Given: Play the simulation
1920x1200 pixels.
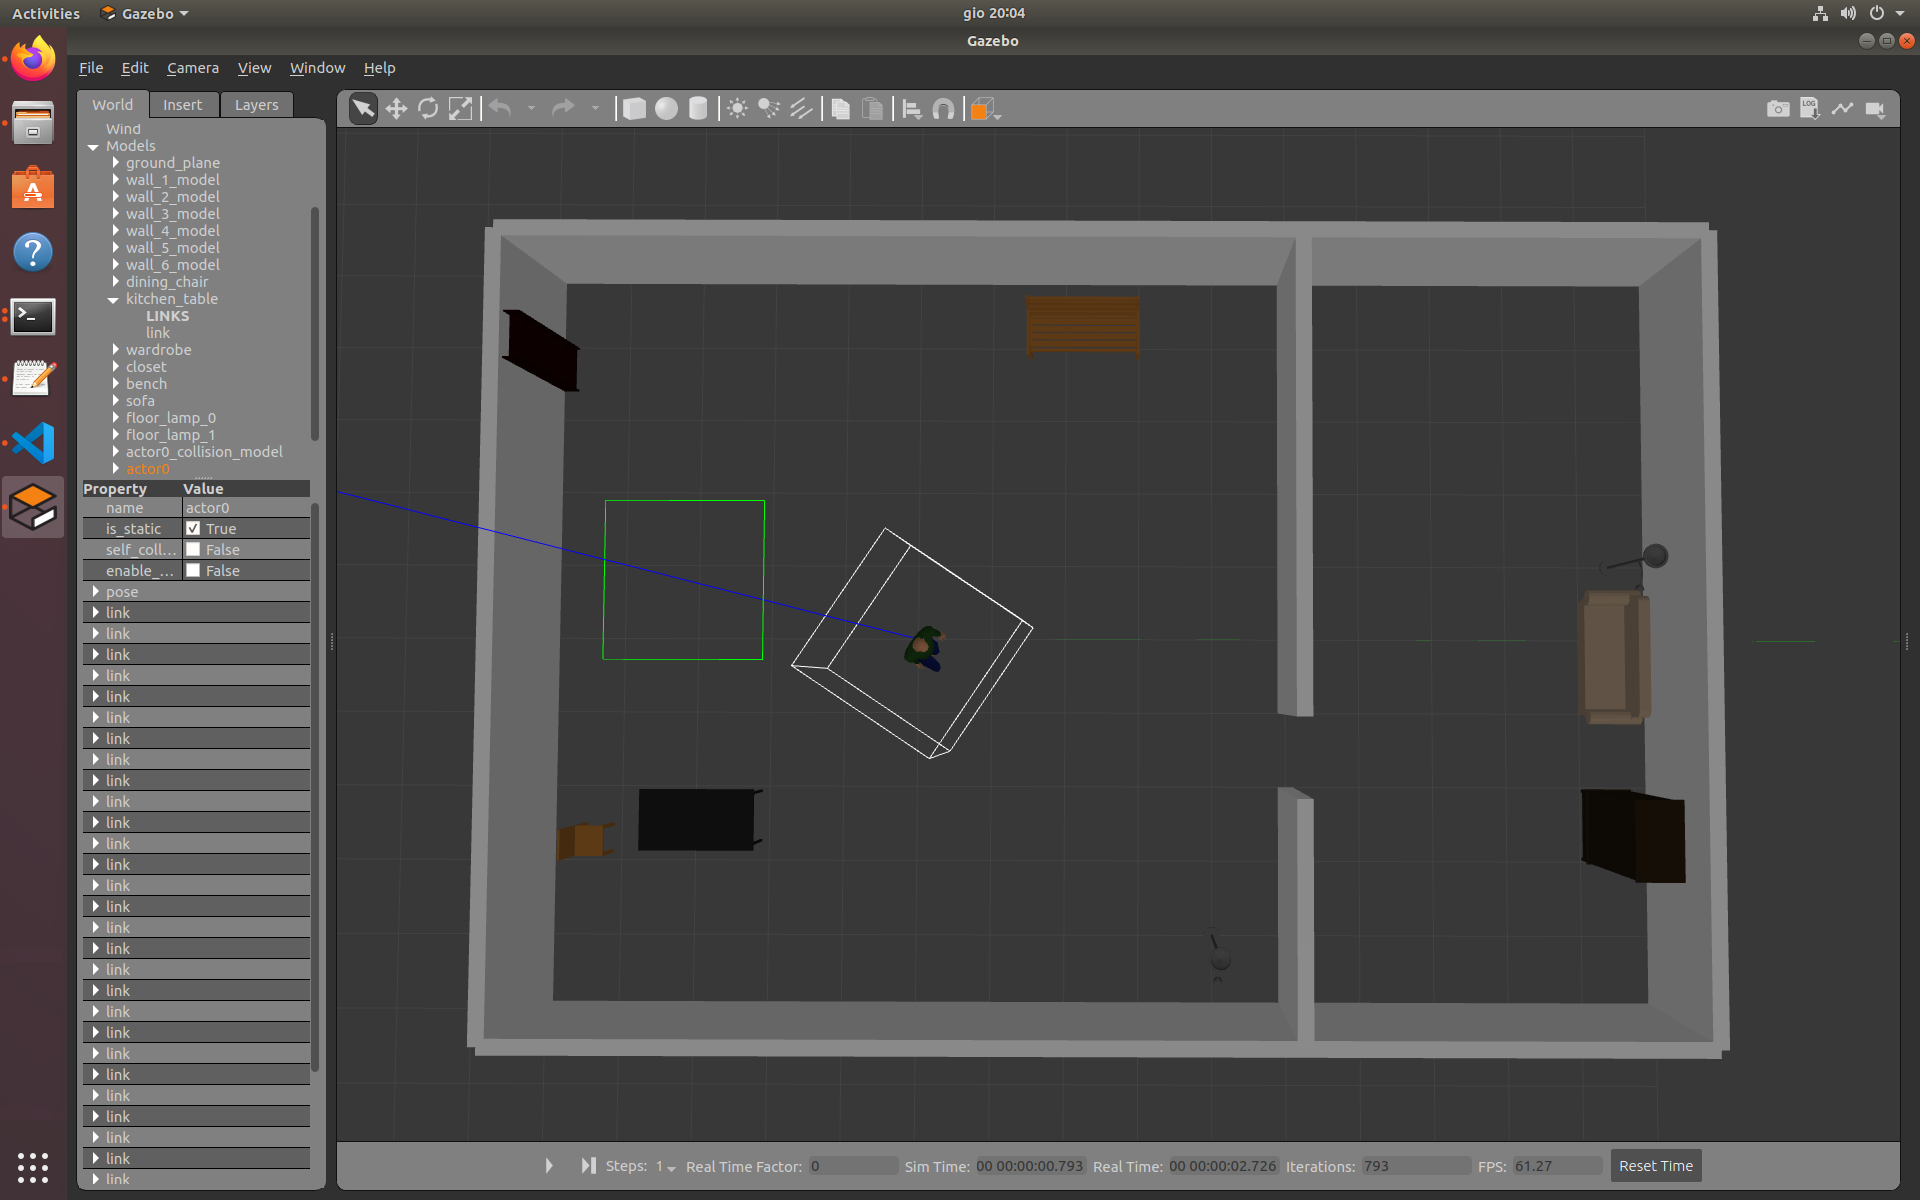Looking at the screenshot, I should click(x=549, y=1166).
